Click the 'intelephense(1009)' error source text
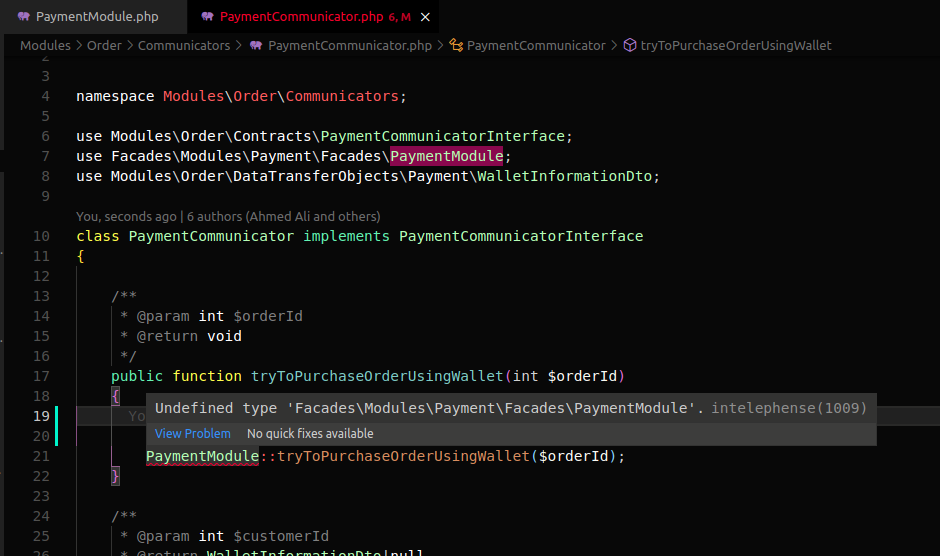The height and width of the screenshot is (556, 940). (789, 408)
